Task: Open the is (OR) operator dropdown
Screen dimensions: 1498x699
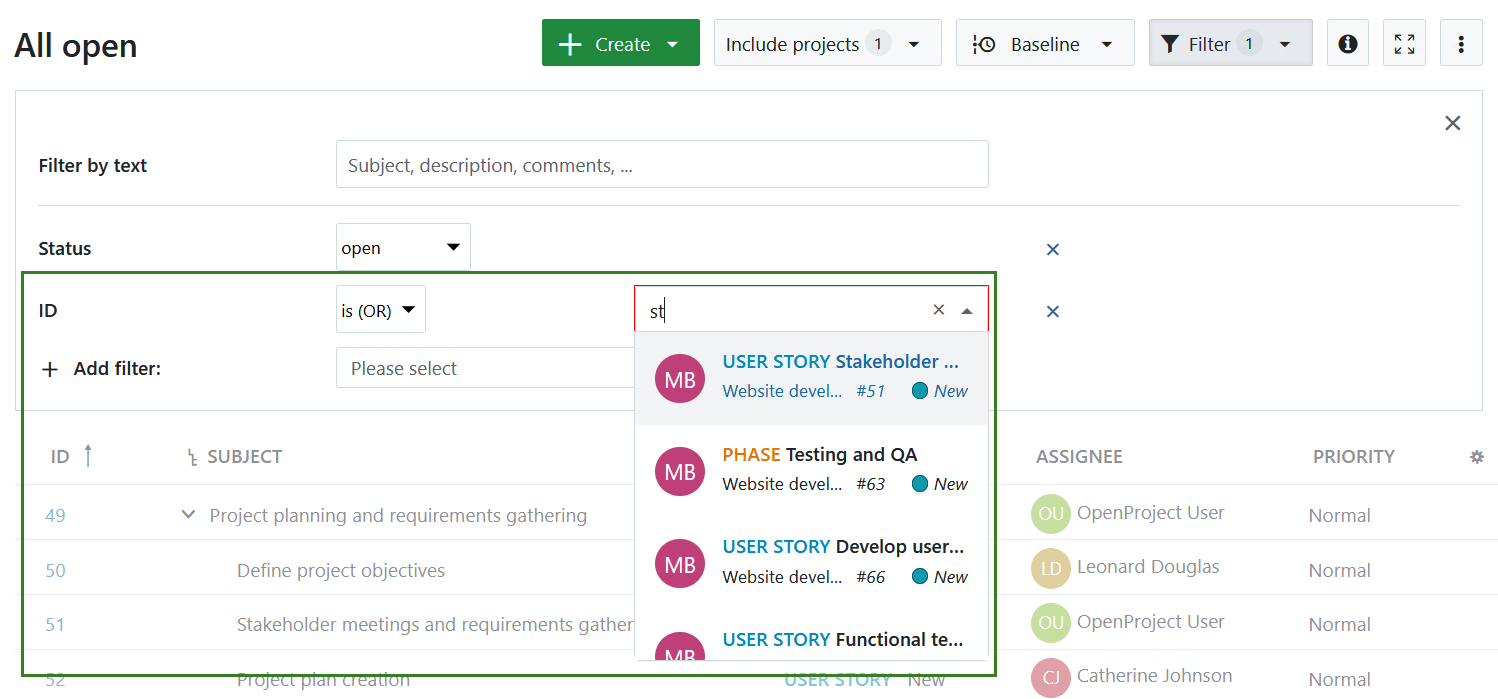Action: click(380, 309)
